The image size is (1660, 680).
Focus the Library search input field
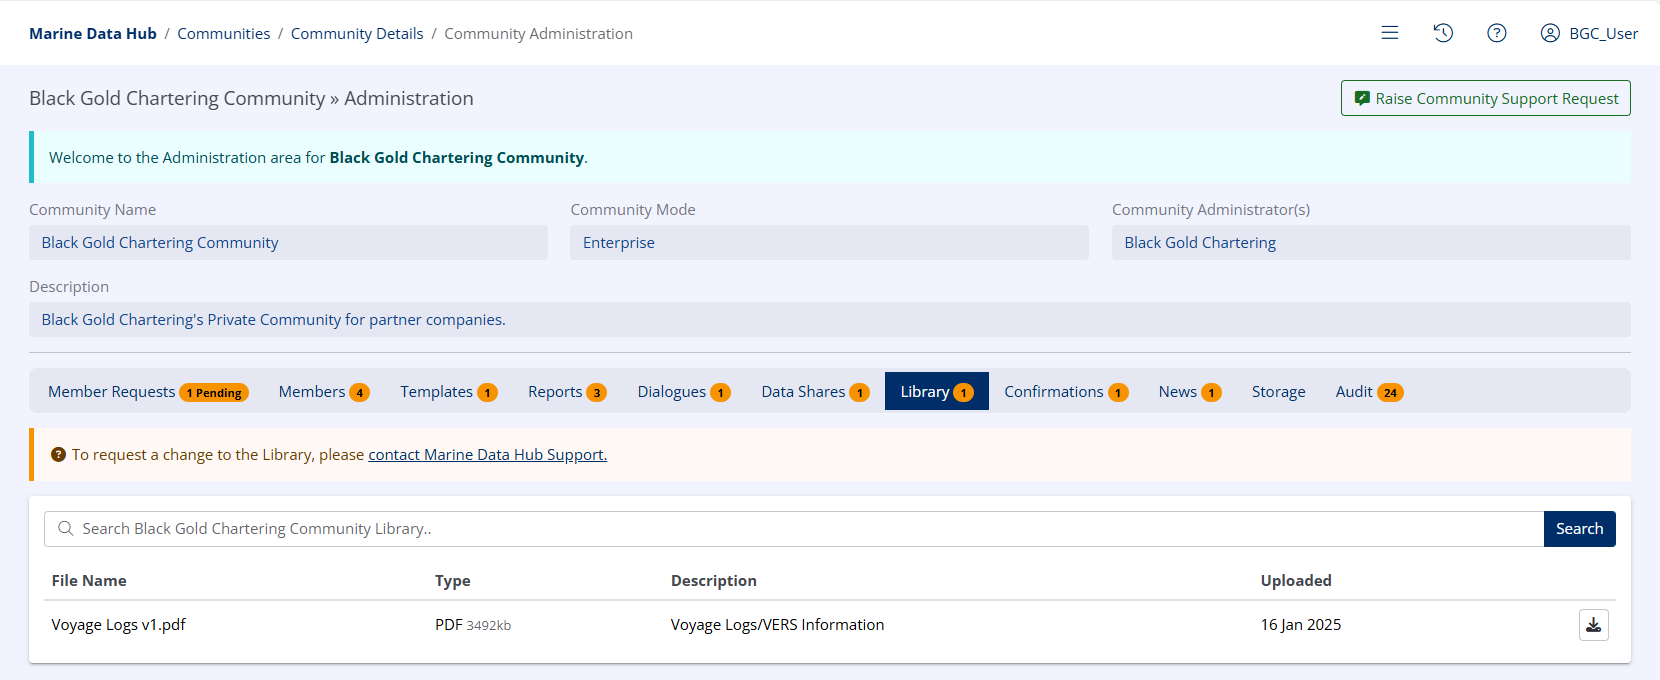pyautogui.click(x=800, y=529)
